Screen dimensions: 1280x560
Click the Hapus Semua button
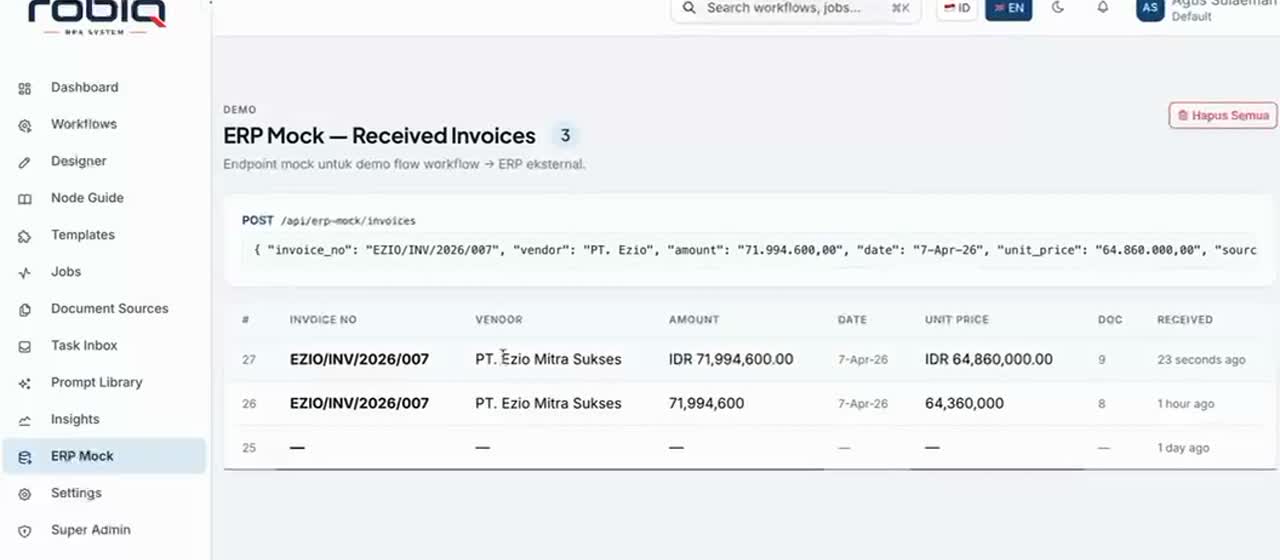[x=1222, y=115]
